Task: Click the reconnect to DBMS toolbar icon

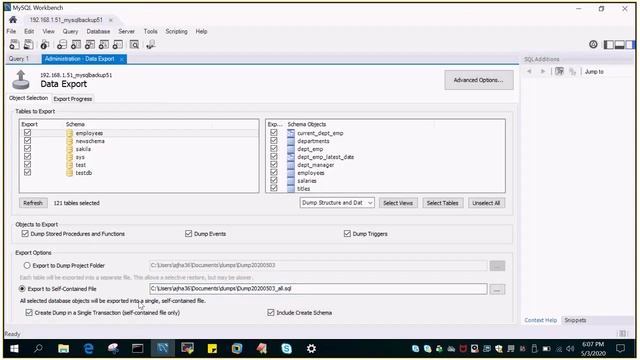Action: (151, 44)
